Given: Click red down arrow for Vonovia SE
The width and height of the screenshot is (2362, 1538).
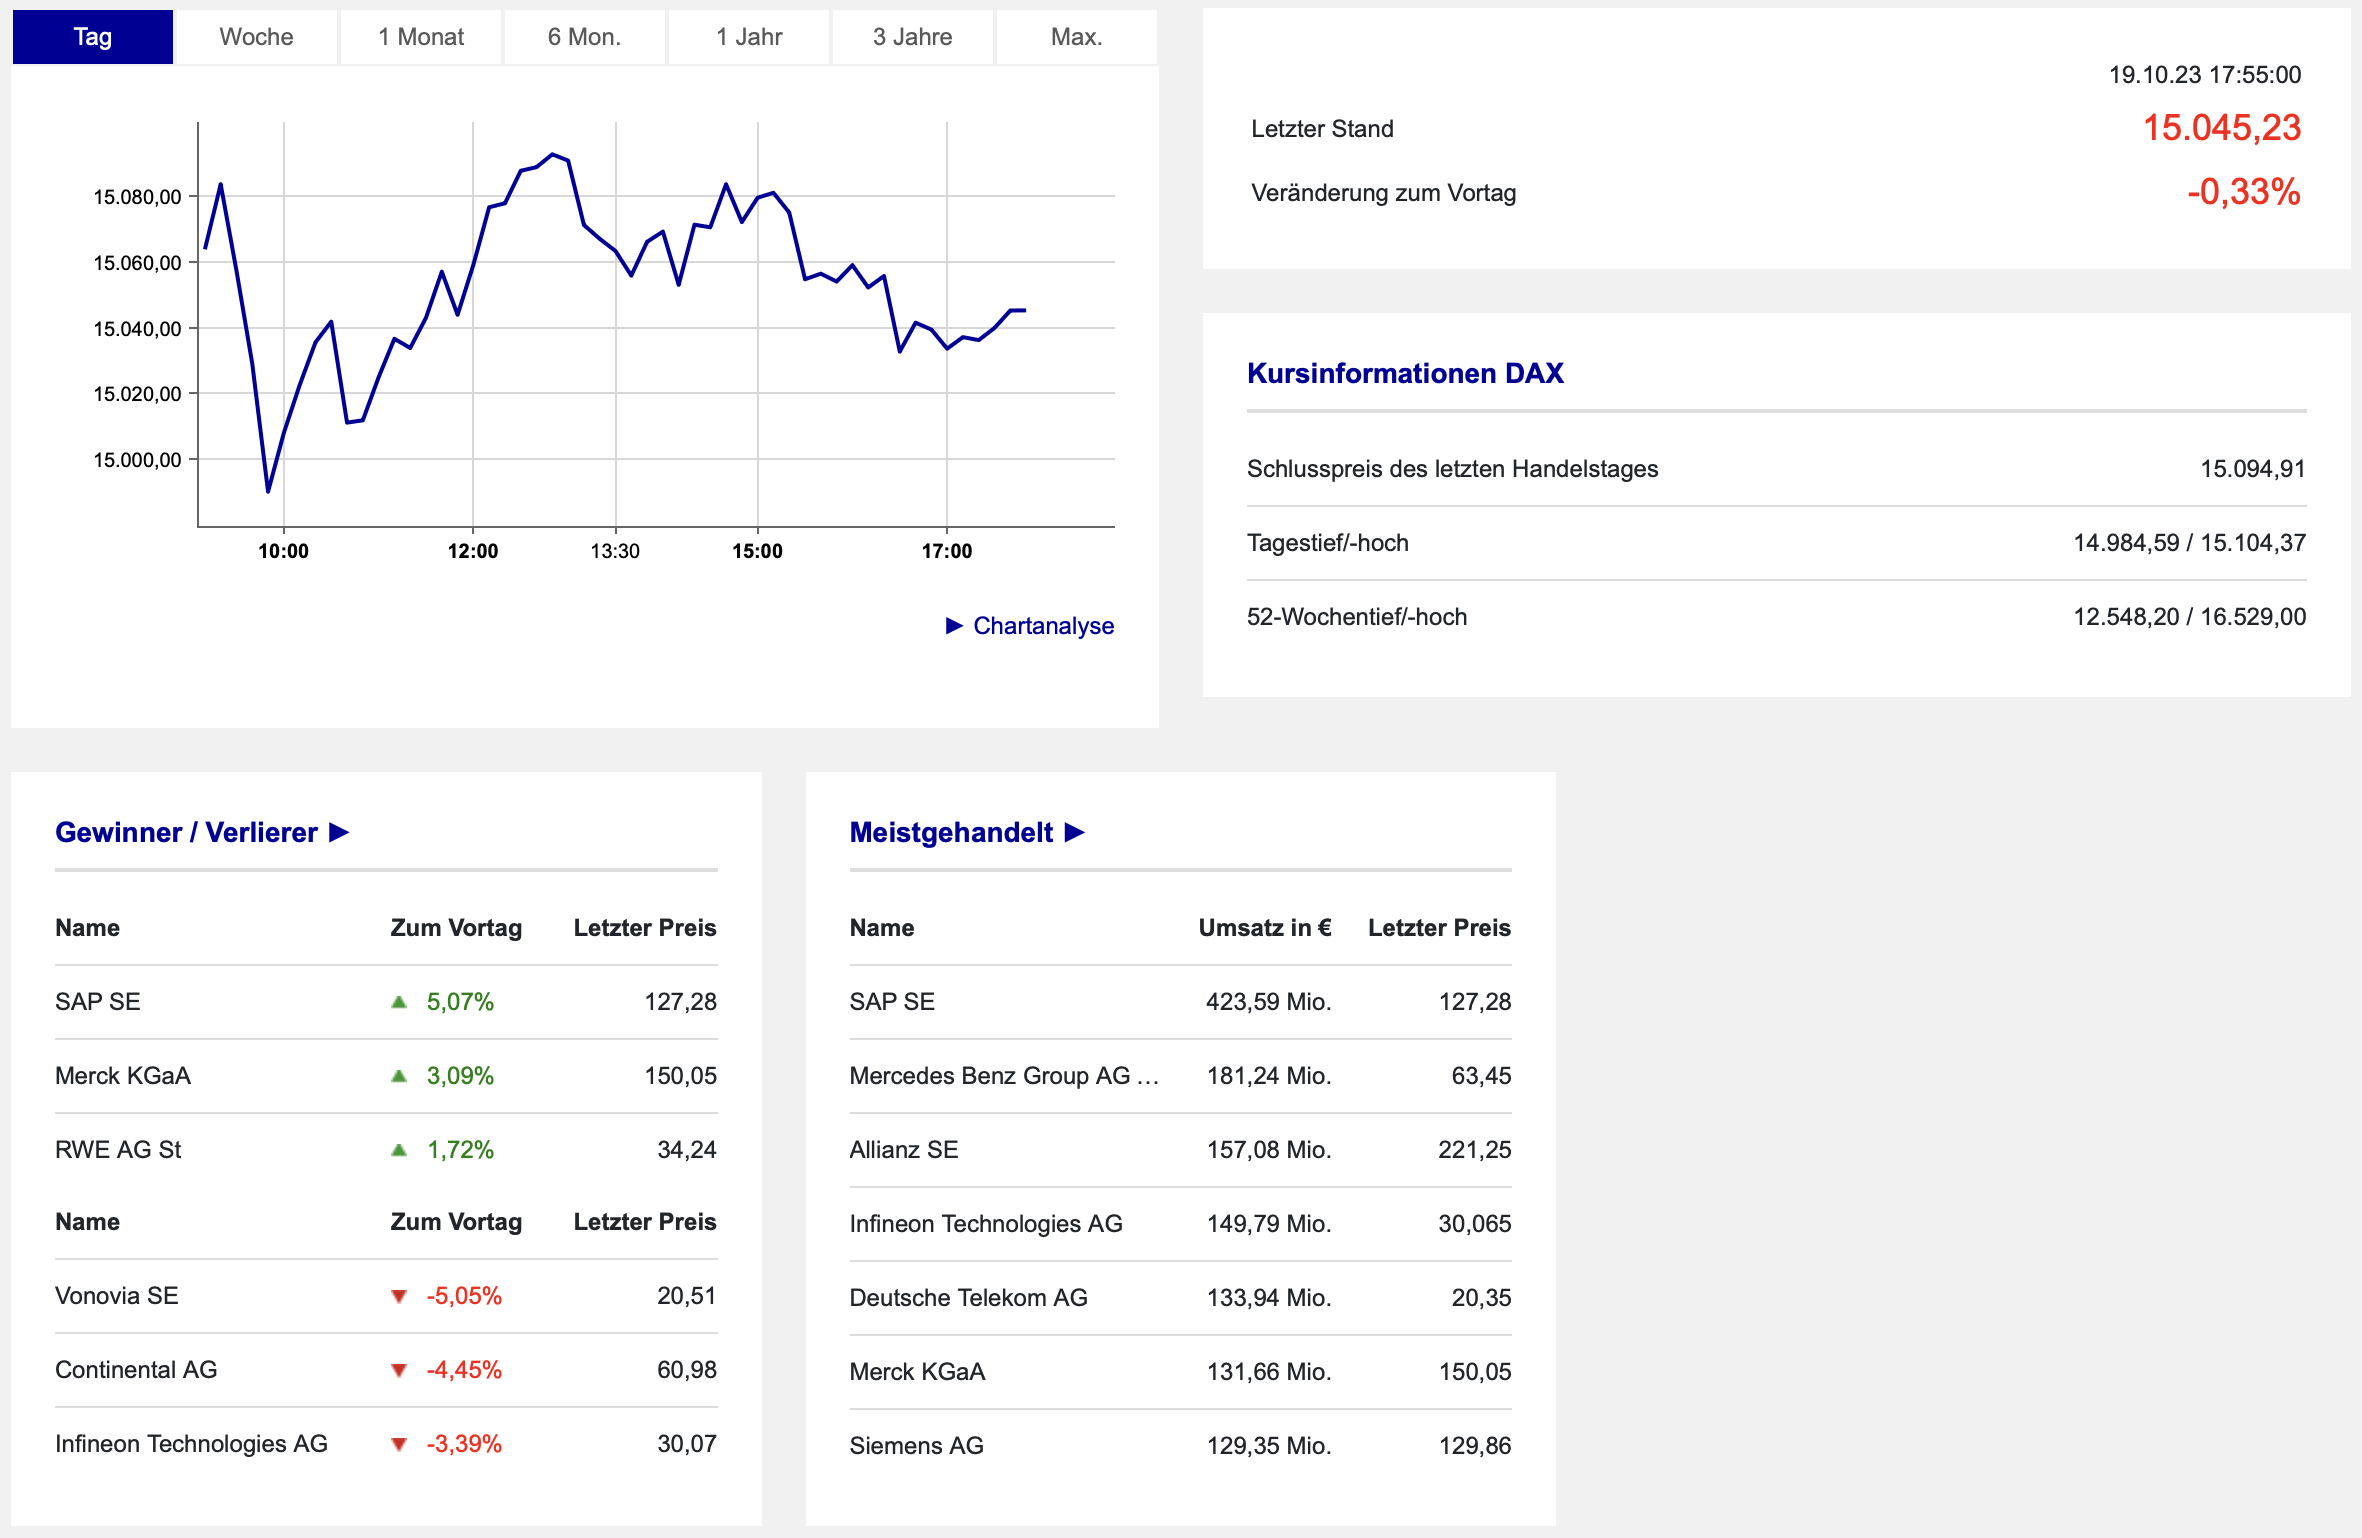Looking at the screenshot, I should 399,1296.
